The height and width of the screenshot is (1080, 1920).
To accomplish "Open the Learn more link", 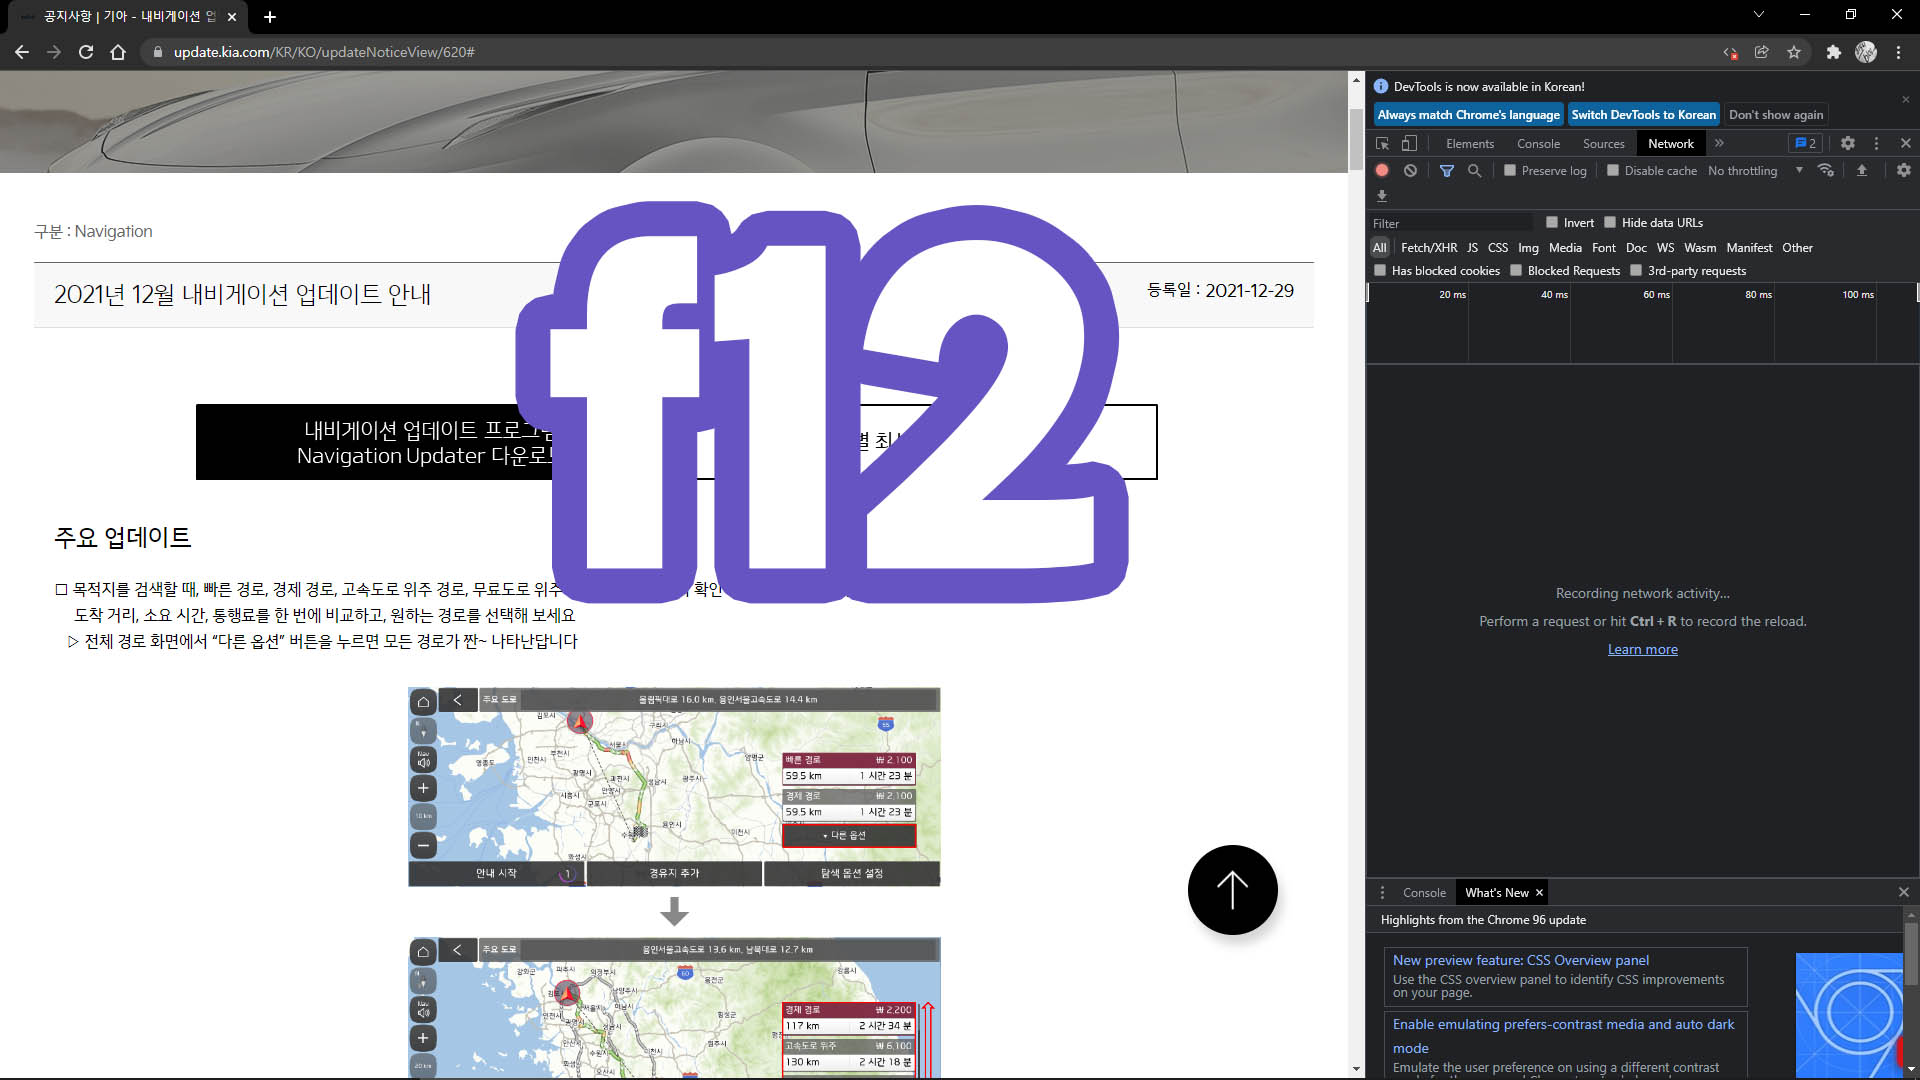I will [x=1642, y=650].
